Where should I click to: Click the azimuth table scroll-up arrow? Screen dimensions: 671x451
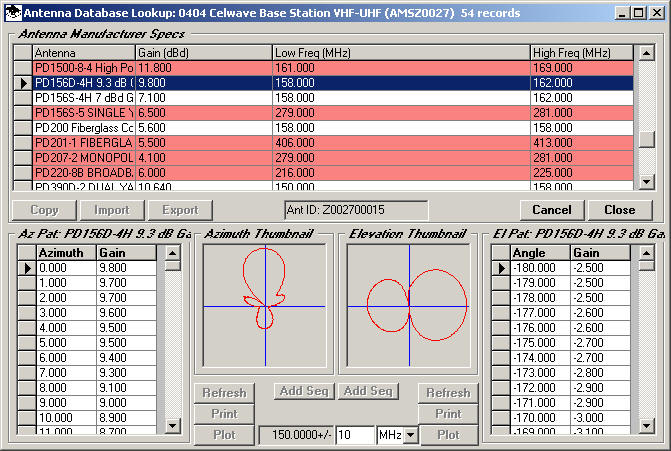coord(172,252)
